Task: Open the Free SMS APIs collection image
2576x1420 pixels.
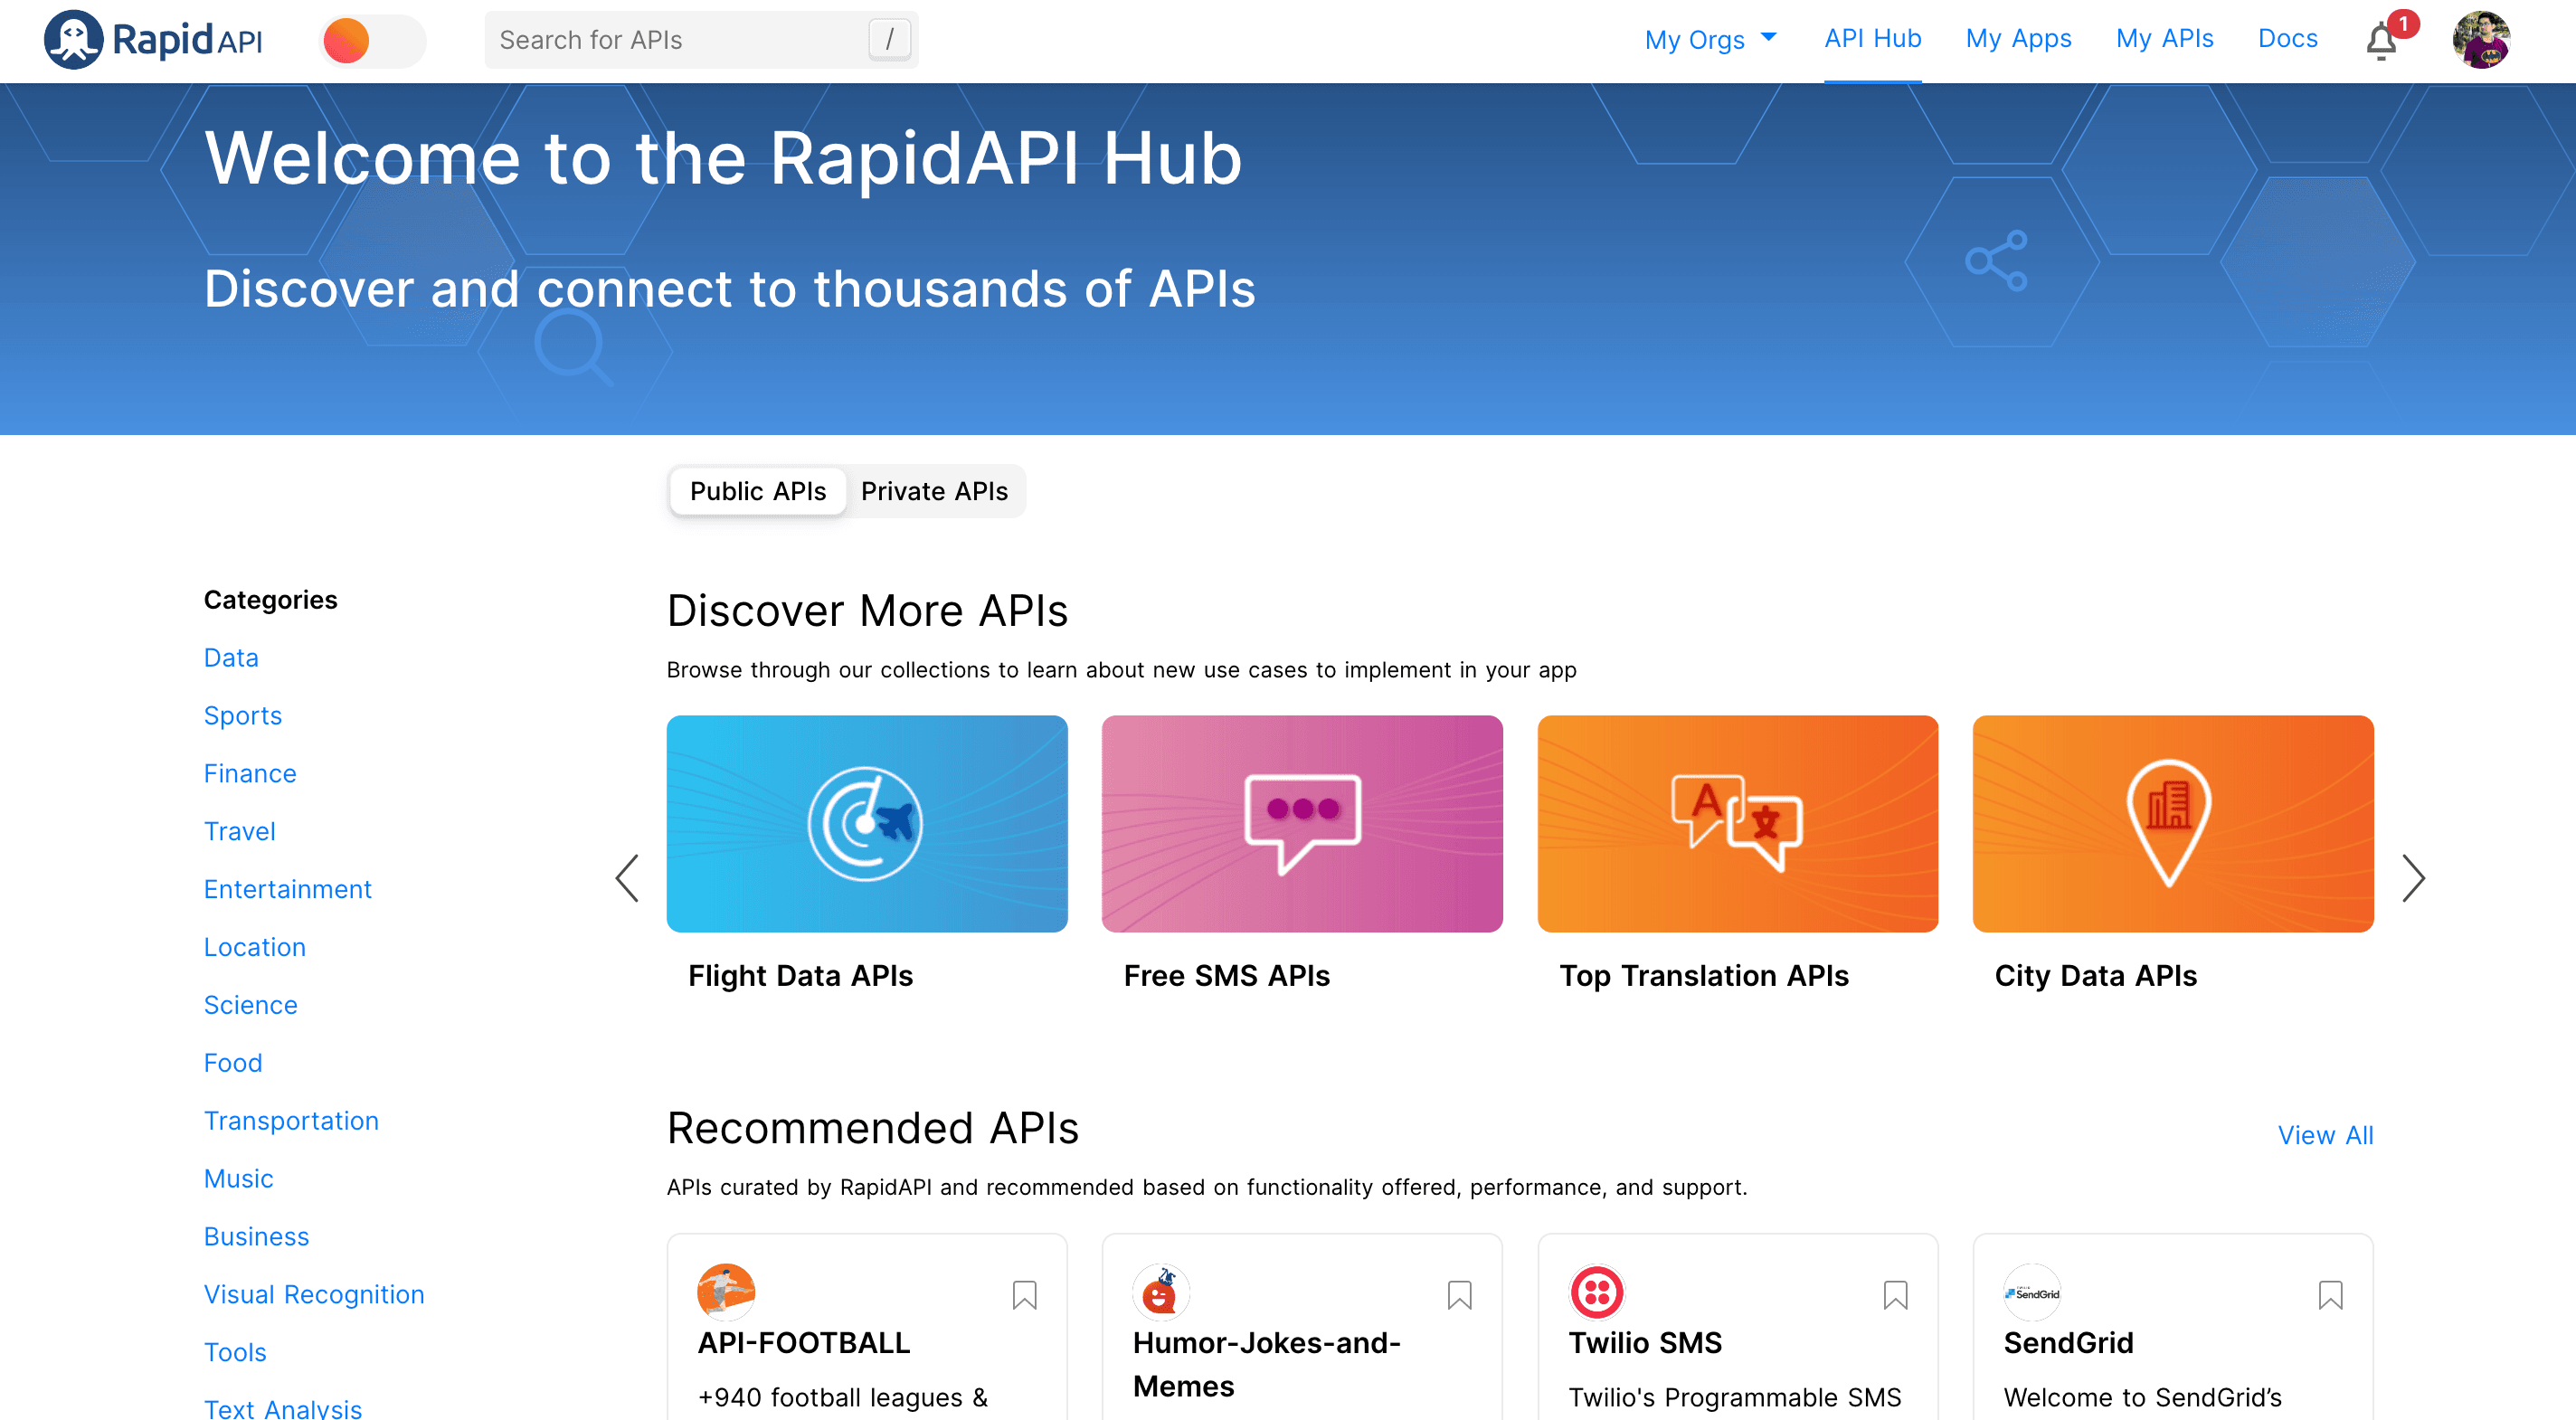Action: [x=1302, y=824]
